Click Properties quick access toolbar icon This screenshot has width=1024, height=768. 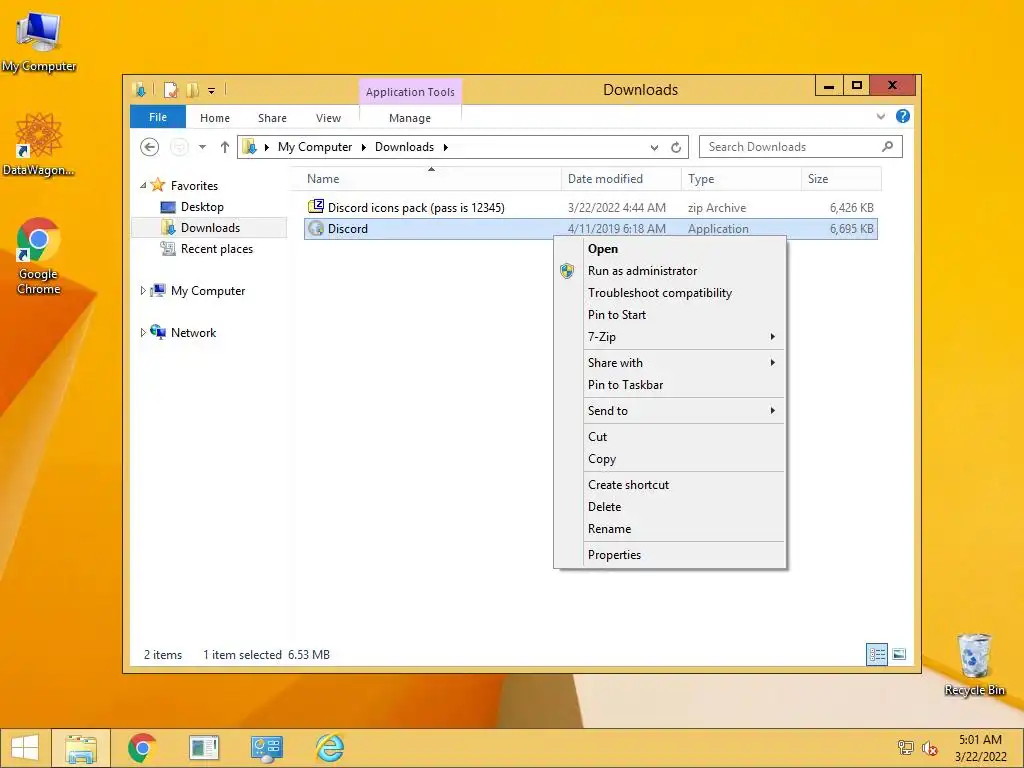[x=170, y=90]
